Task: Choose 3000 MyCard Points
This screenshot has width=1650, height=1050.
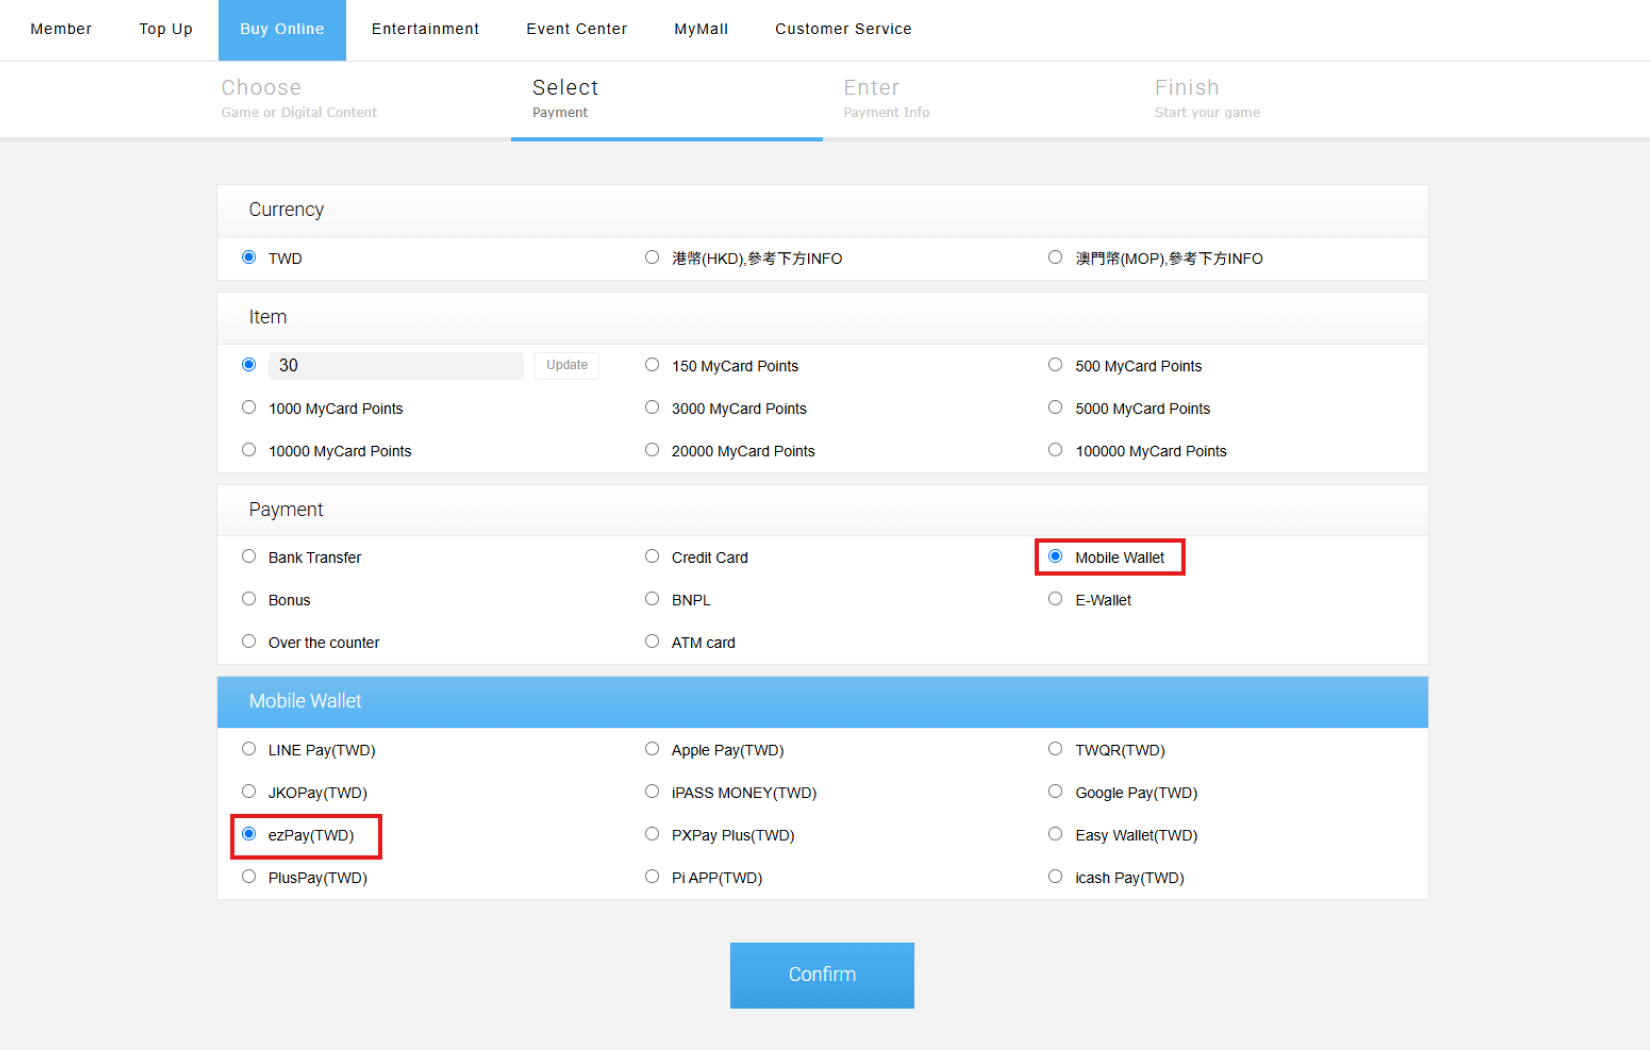Action: coord(652,407)
